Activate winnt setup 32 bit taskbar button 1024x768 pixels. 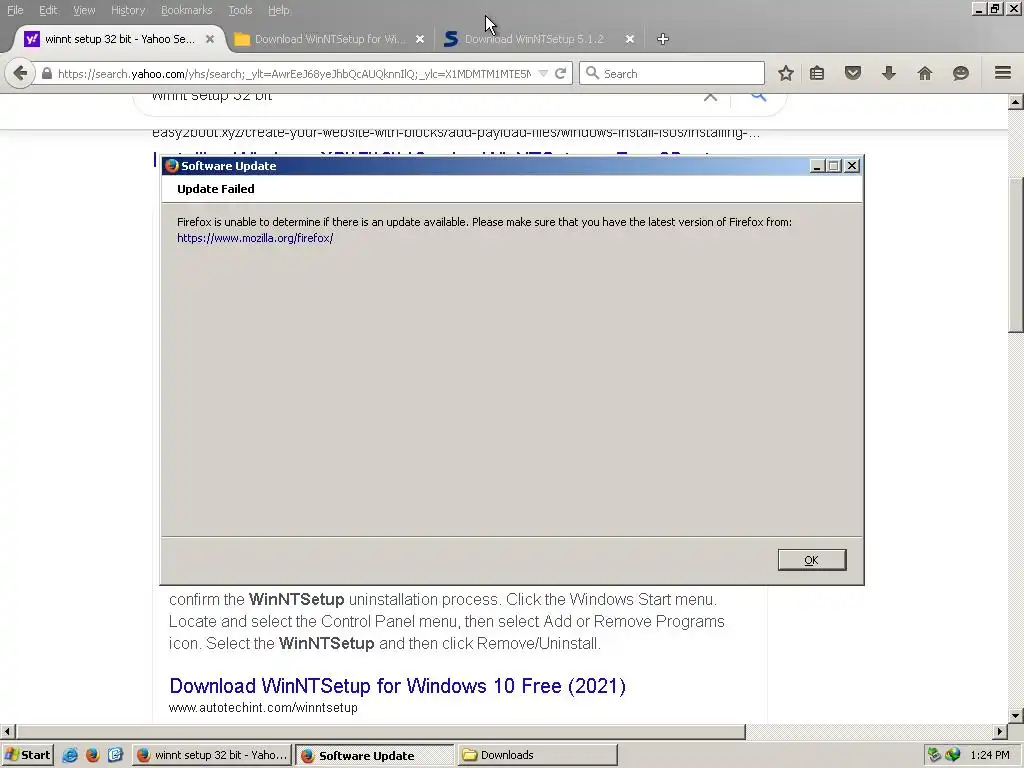212,755
